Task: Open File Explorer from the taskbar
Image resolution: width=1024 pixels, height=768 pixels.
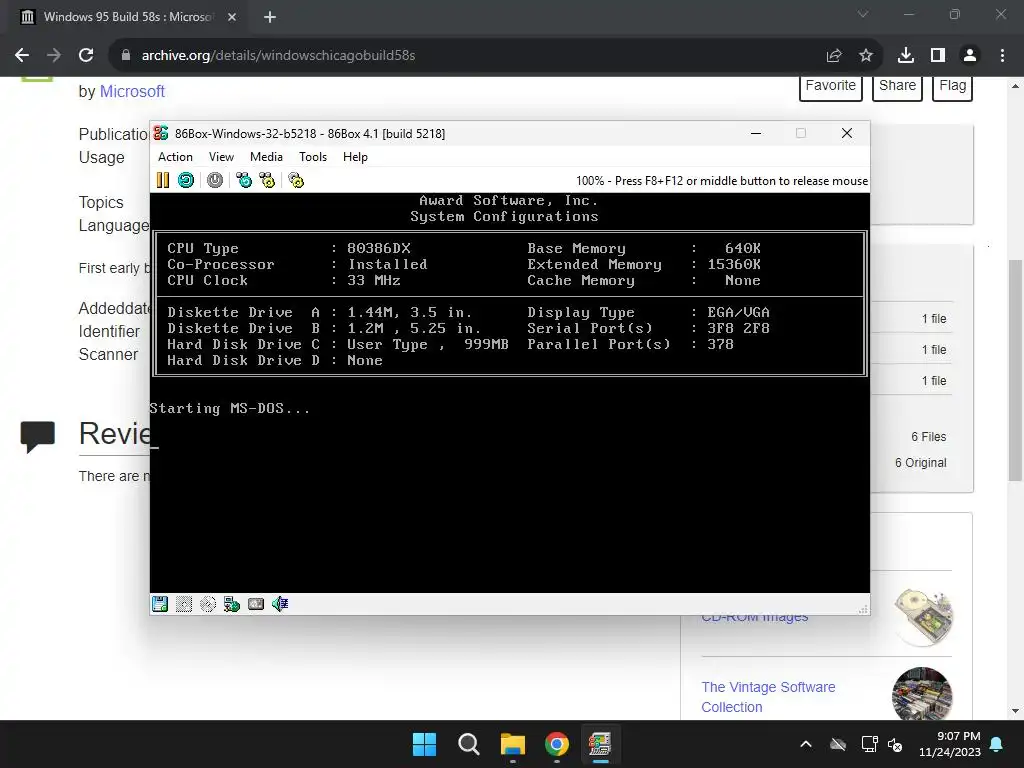Action: [513, 744]
